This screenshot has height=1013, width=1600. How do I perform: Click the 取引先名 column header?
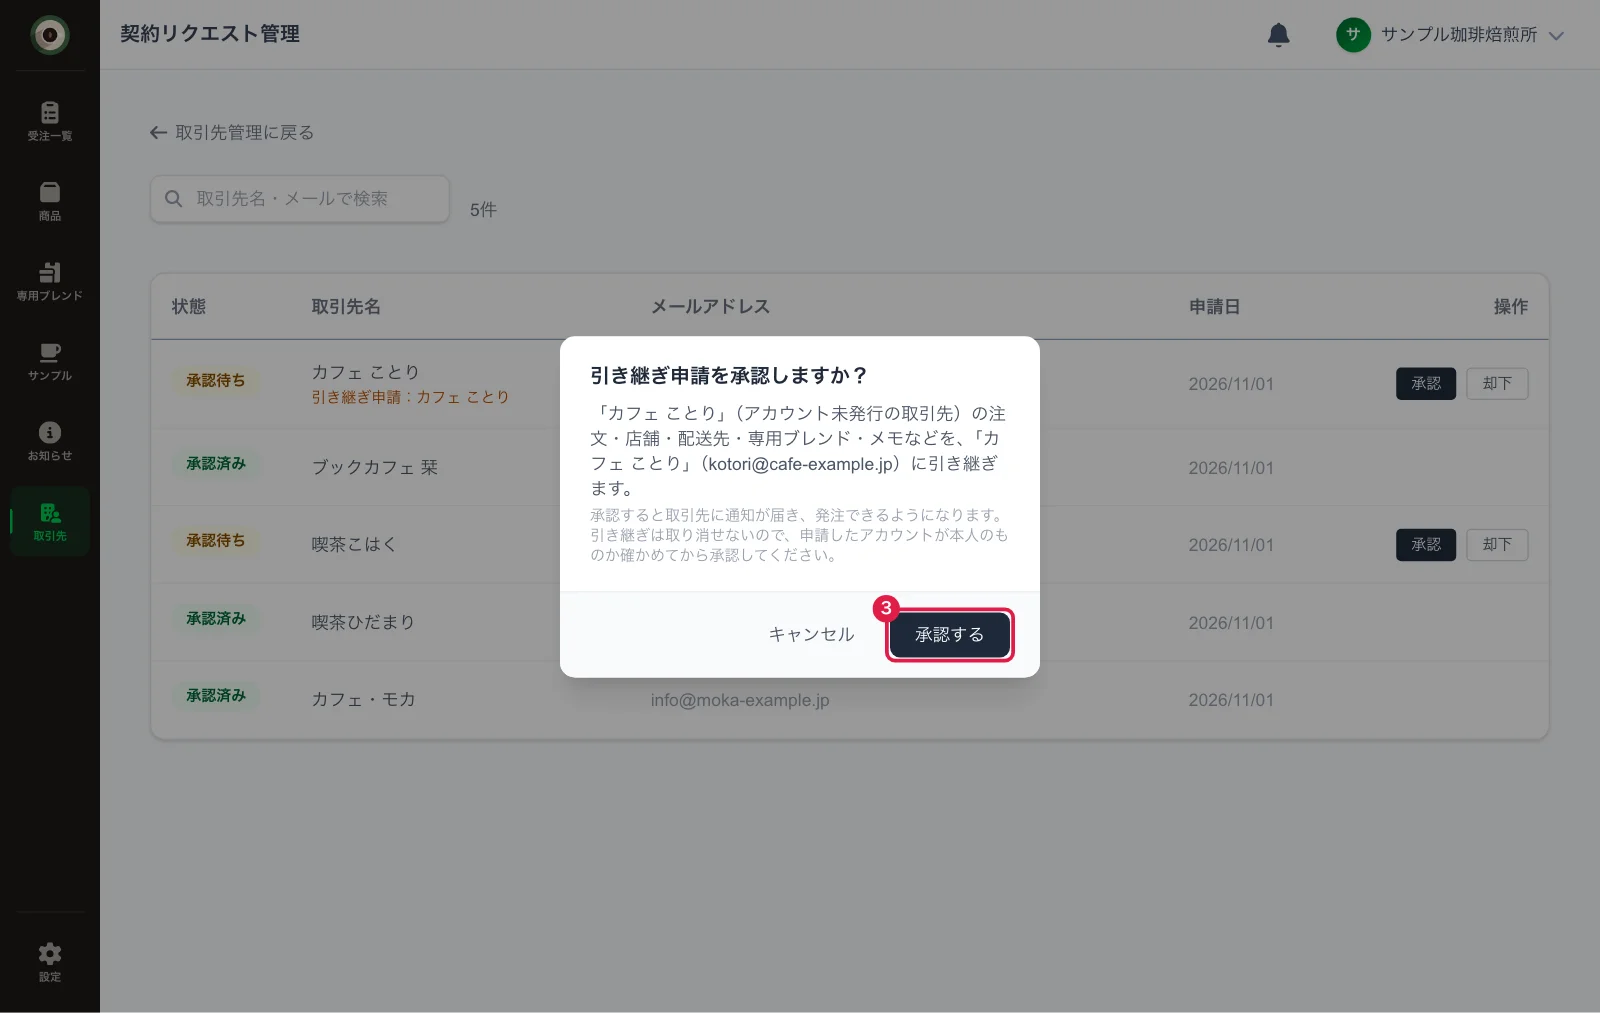(346, 307)
